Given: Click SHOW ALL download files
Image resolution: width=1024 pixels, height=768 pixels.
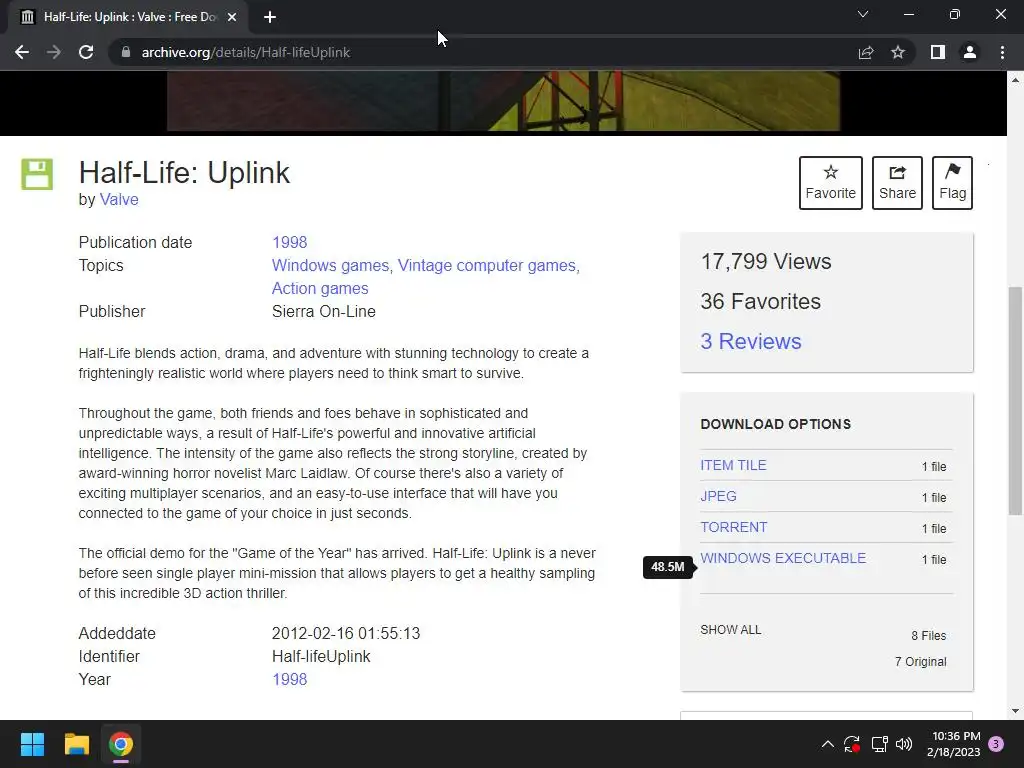Looking at the screenshot, I should click(730, 630).
